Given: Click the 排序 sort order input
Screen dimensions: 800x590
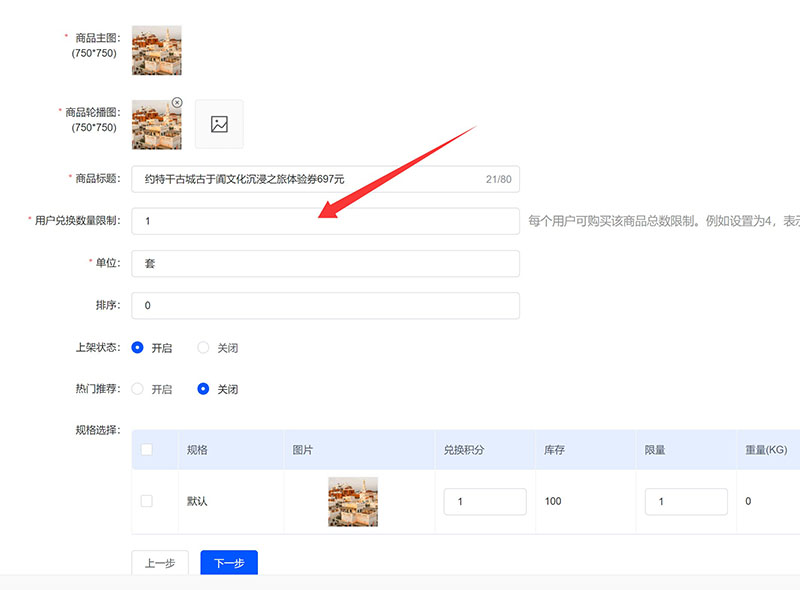Looking at the screenshot, I should 325,306.
